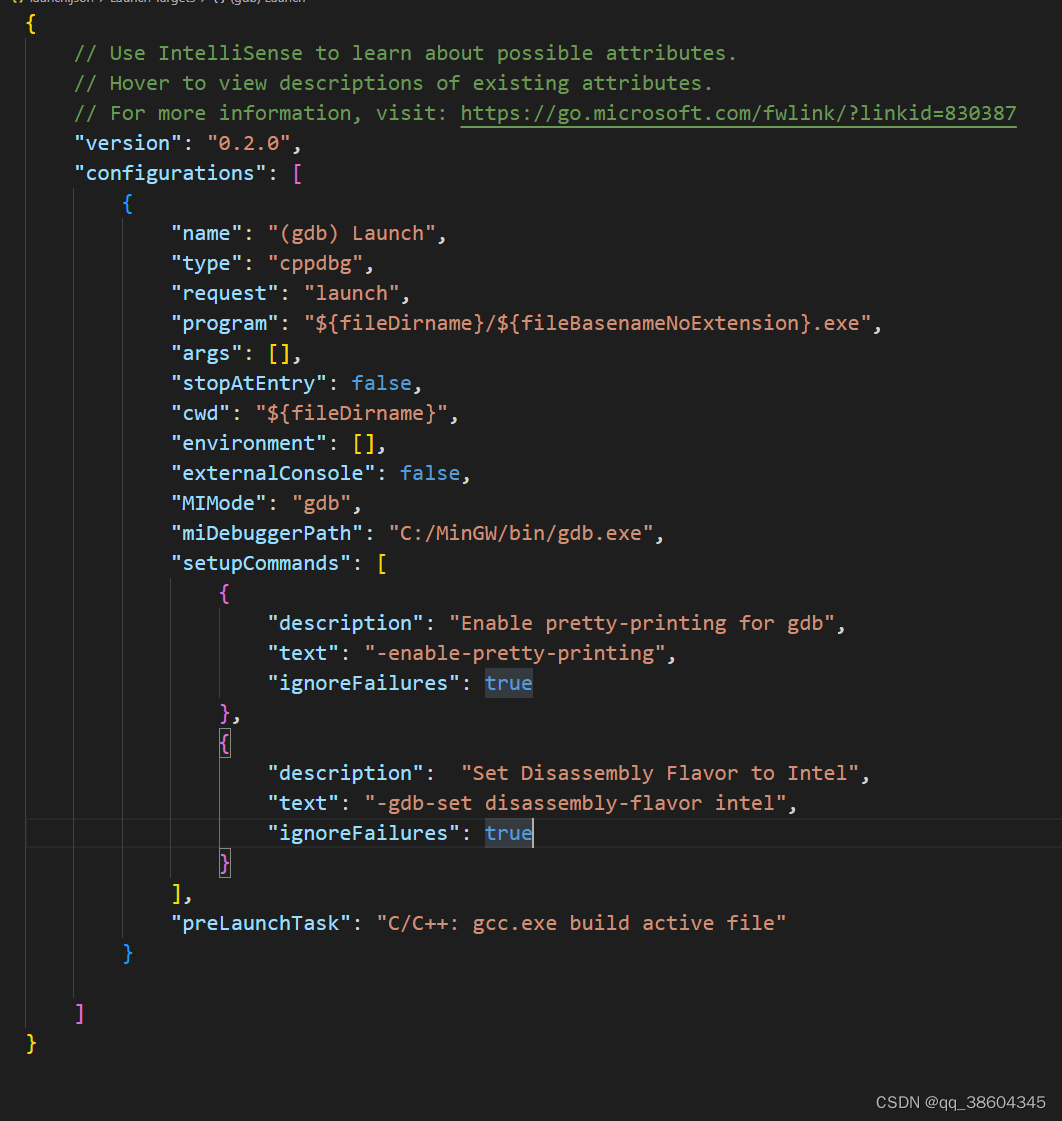Image resolution: width=1062 pixels, height=1121 pixels.
Task: Click the "name" key
Action: (x=207, y=234)
